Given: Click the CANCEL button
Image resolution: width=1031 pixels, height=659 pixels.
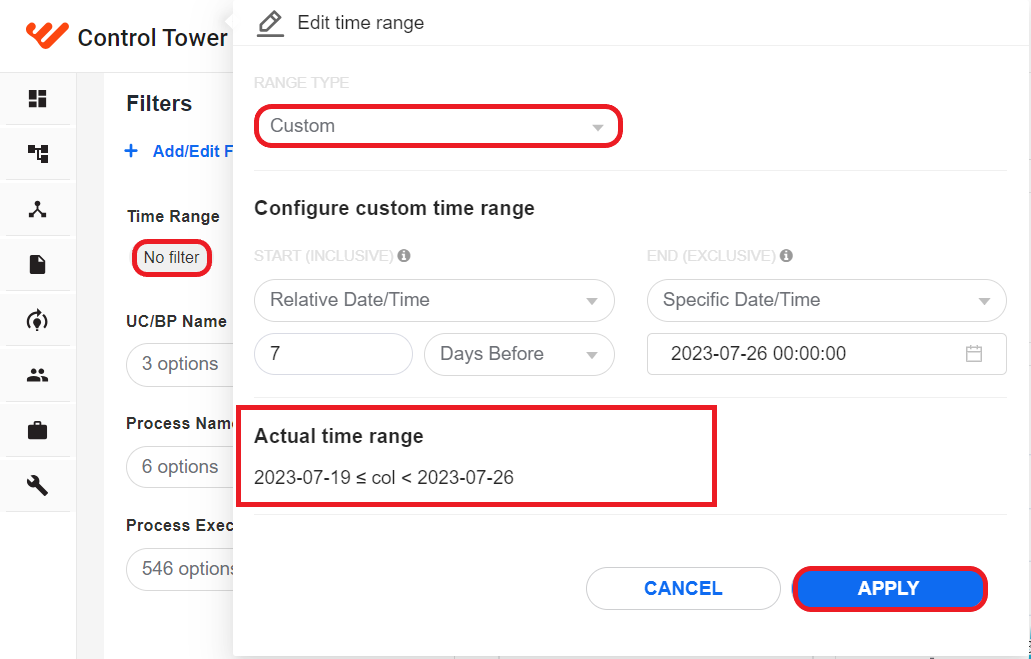Looking at the screenshot, I should click(683, 588).
